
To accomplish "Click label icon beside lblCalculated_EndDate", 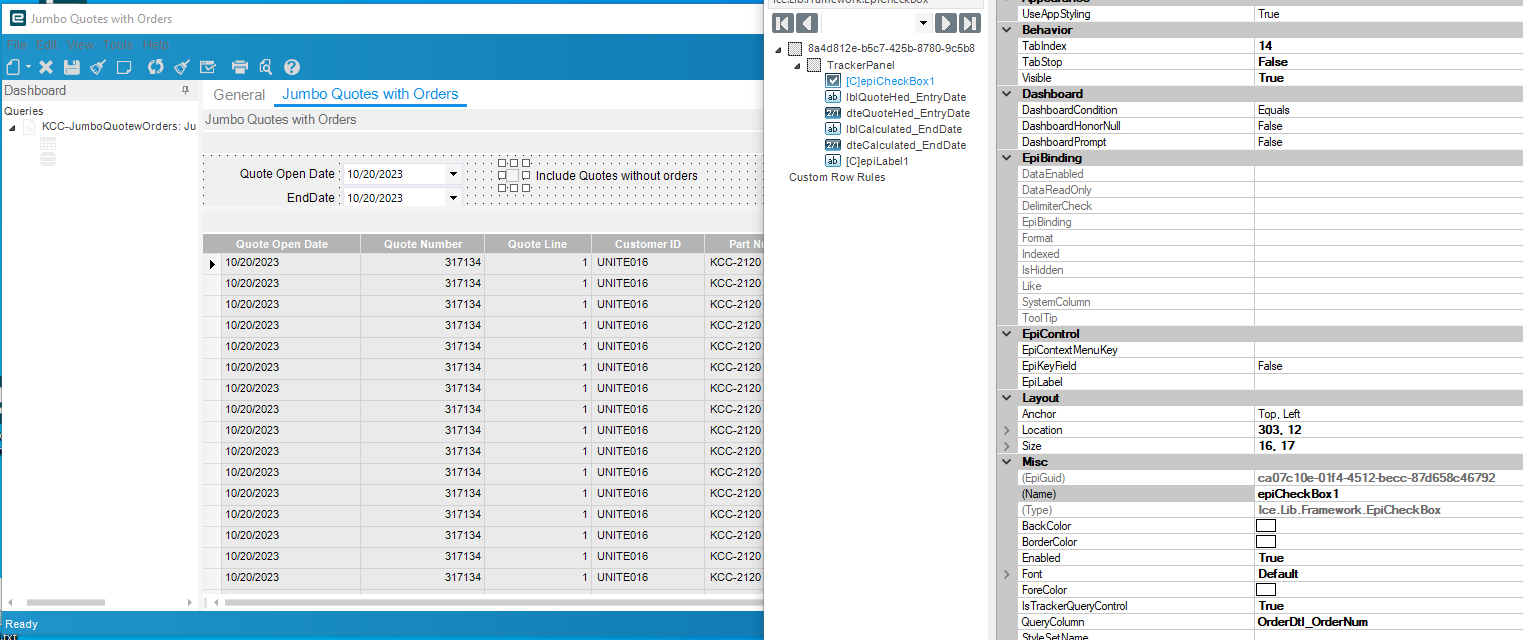I will 832,129.
